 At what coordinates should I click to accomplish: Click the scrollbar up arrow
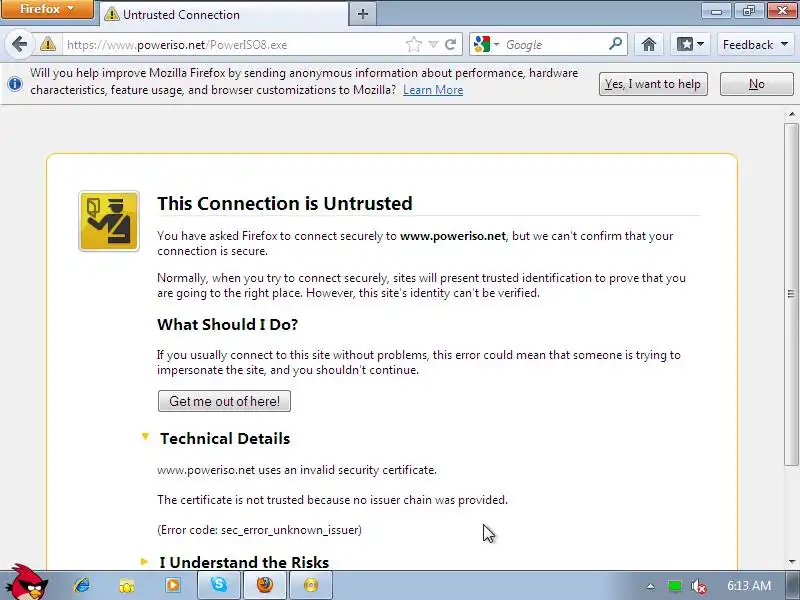point(792,114)
